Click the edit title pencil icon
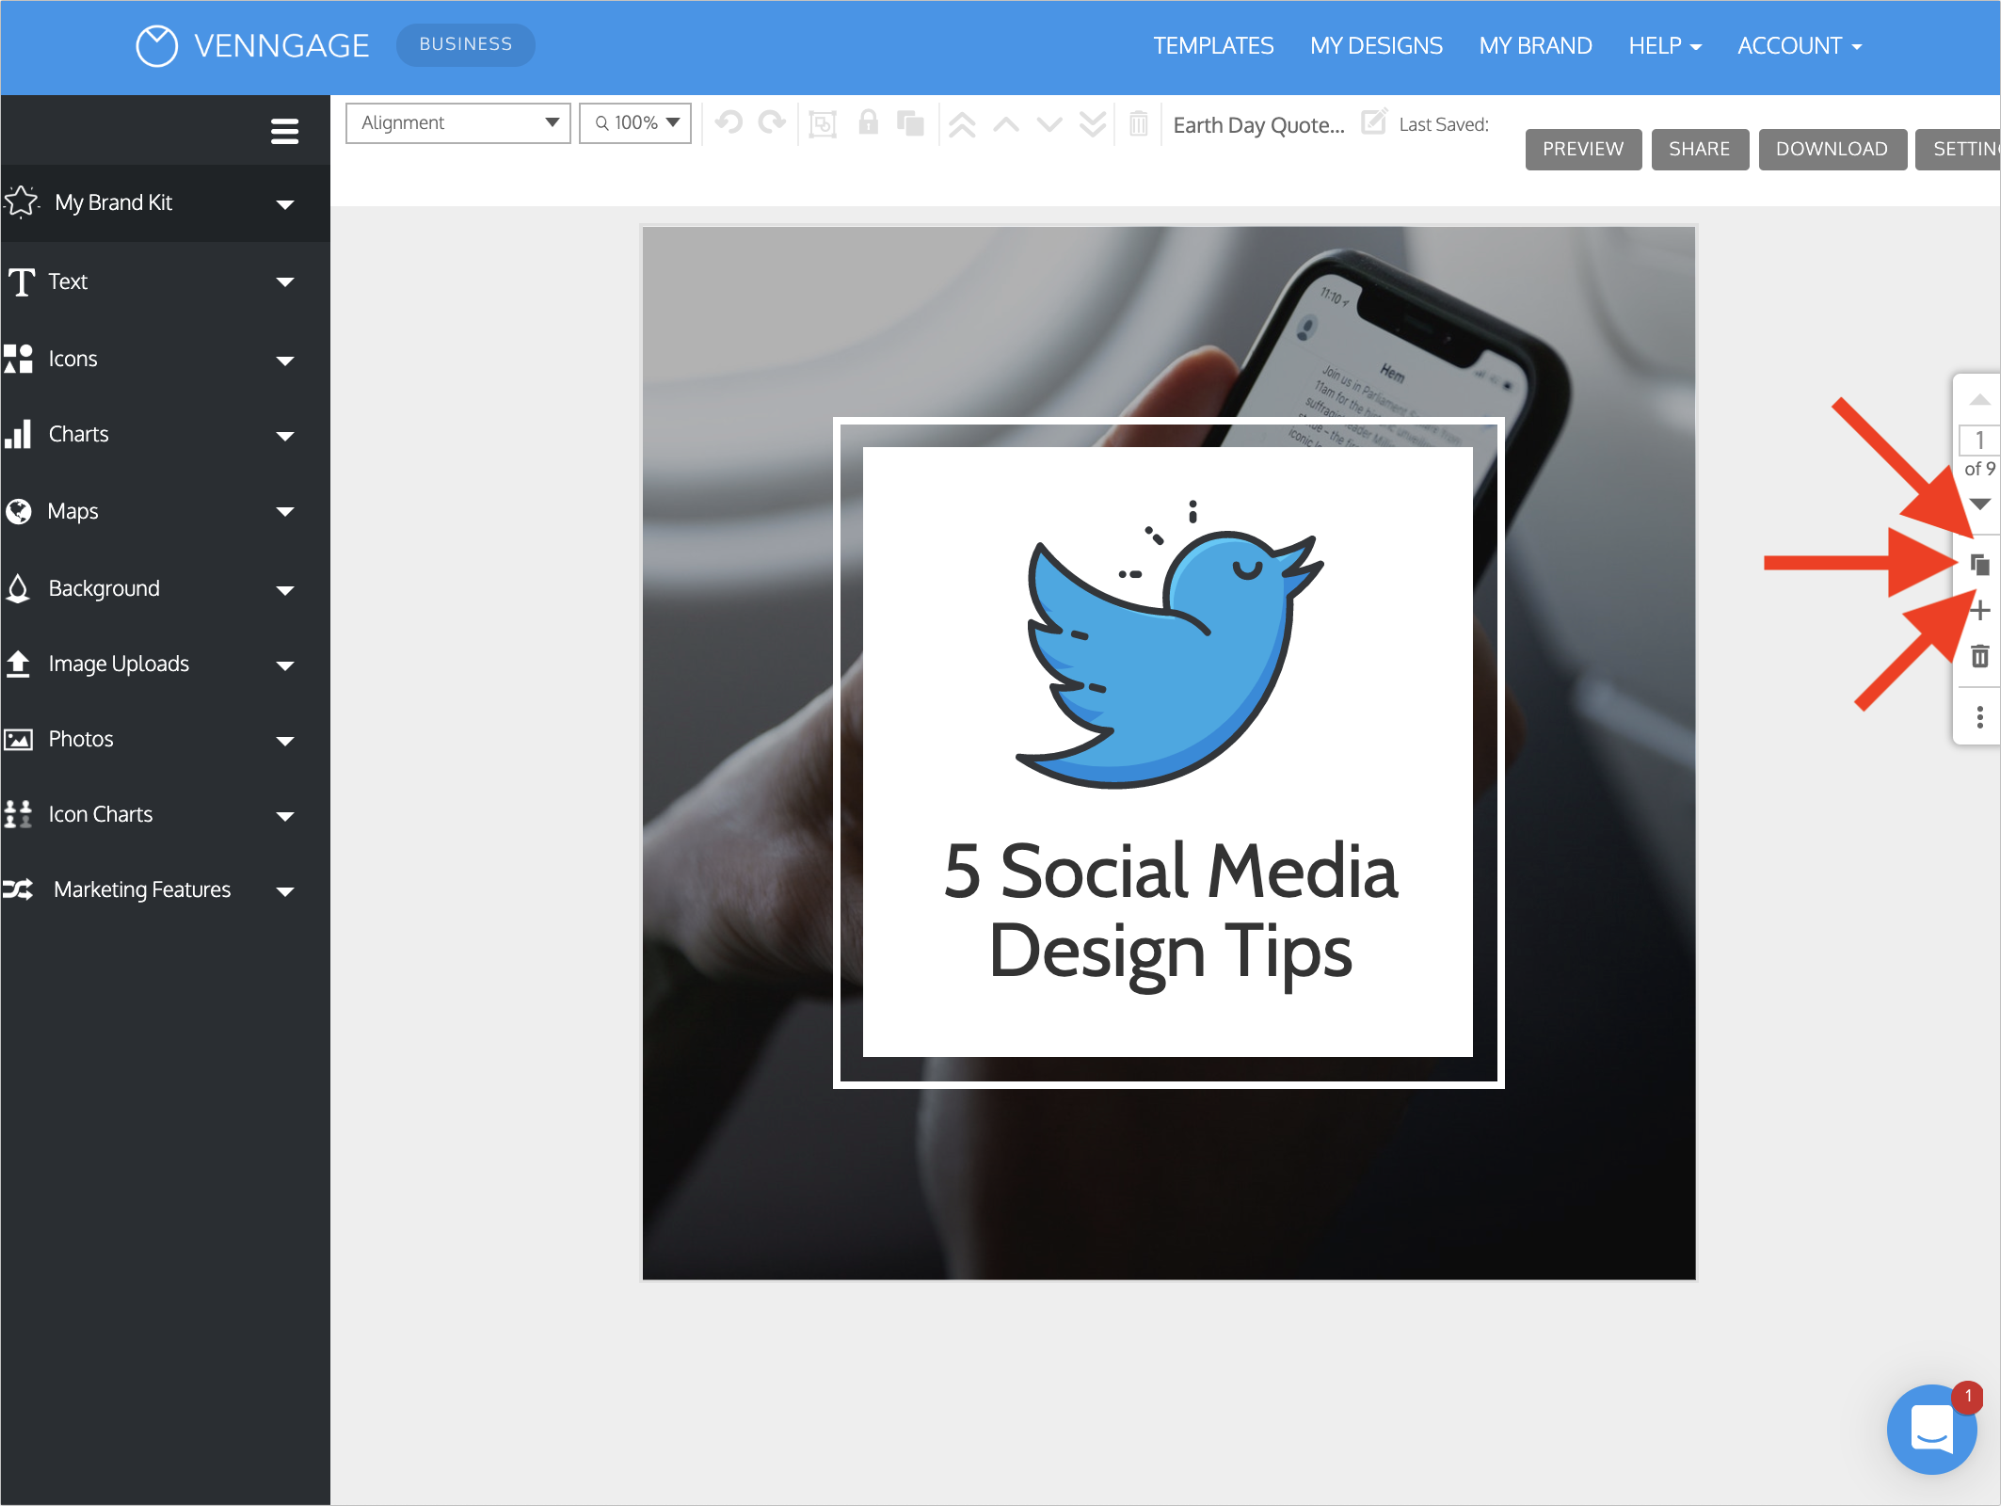This screenshot has height=1506, width=2001. pos(1374,121)
